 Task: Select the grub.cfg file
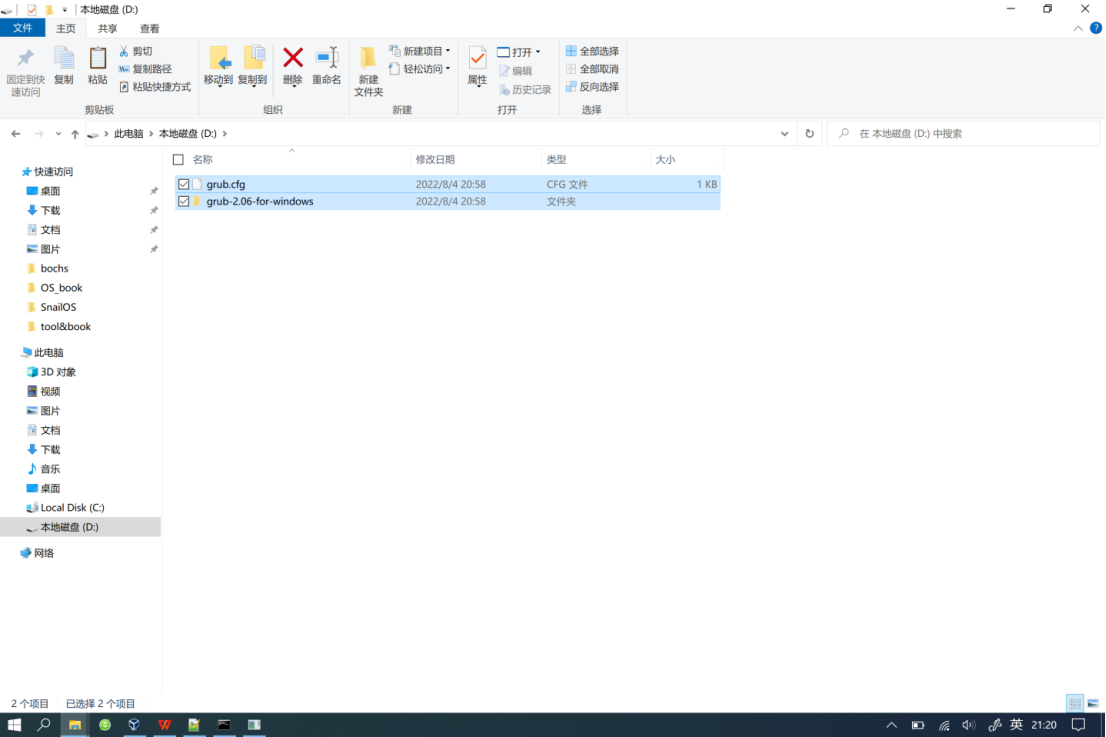(447, 184)
